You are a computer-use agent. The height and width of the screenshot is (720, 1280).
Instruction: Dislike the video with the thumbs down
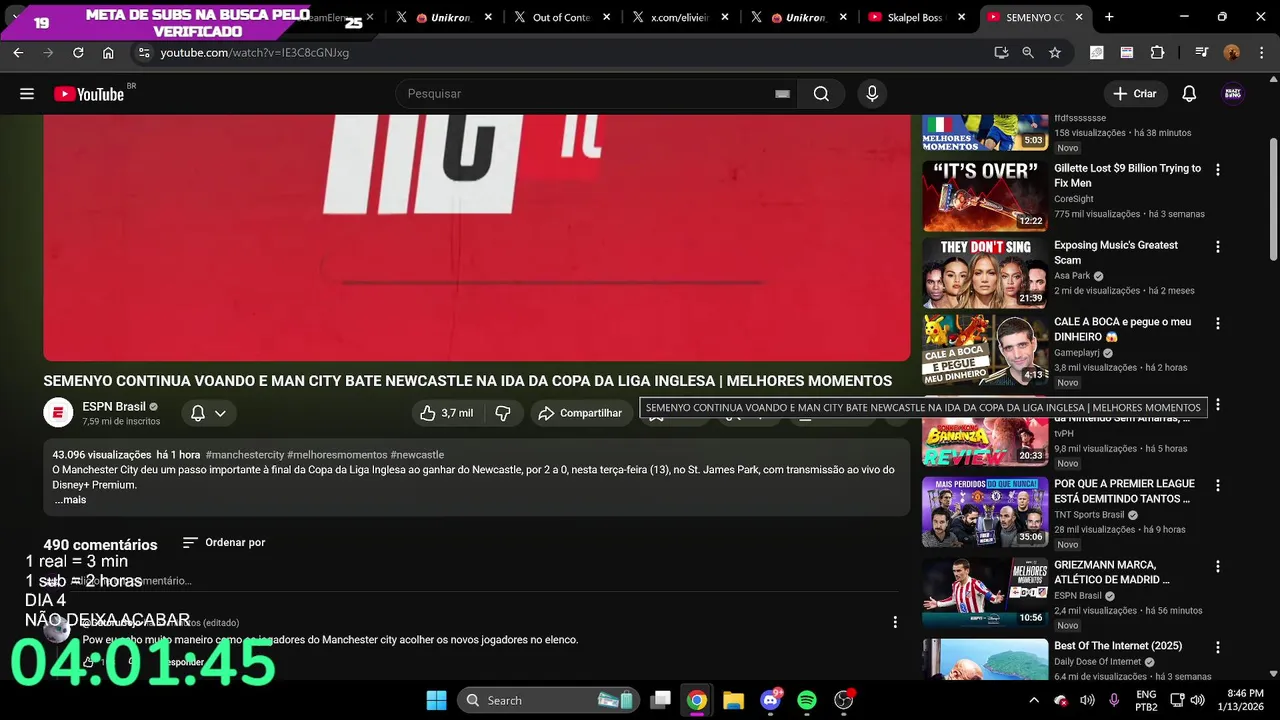[503, 413]
